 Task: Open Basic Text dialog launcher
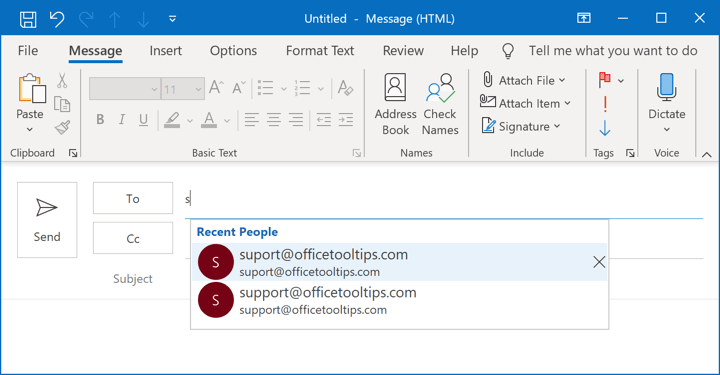tap(357, 153)
